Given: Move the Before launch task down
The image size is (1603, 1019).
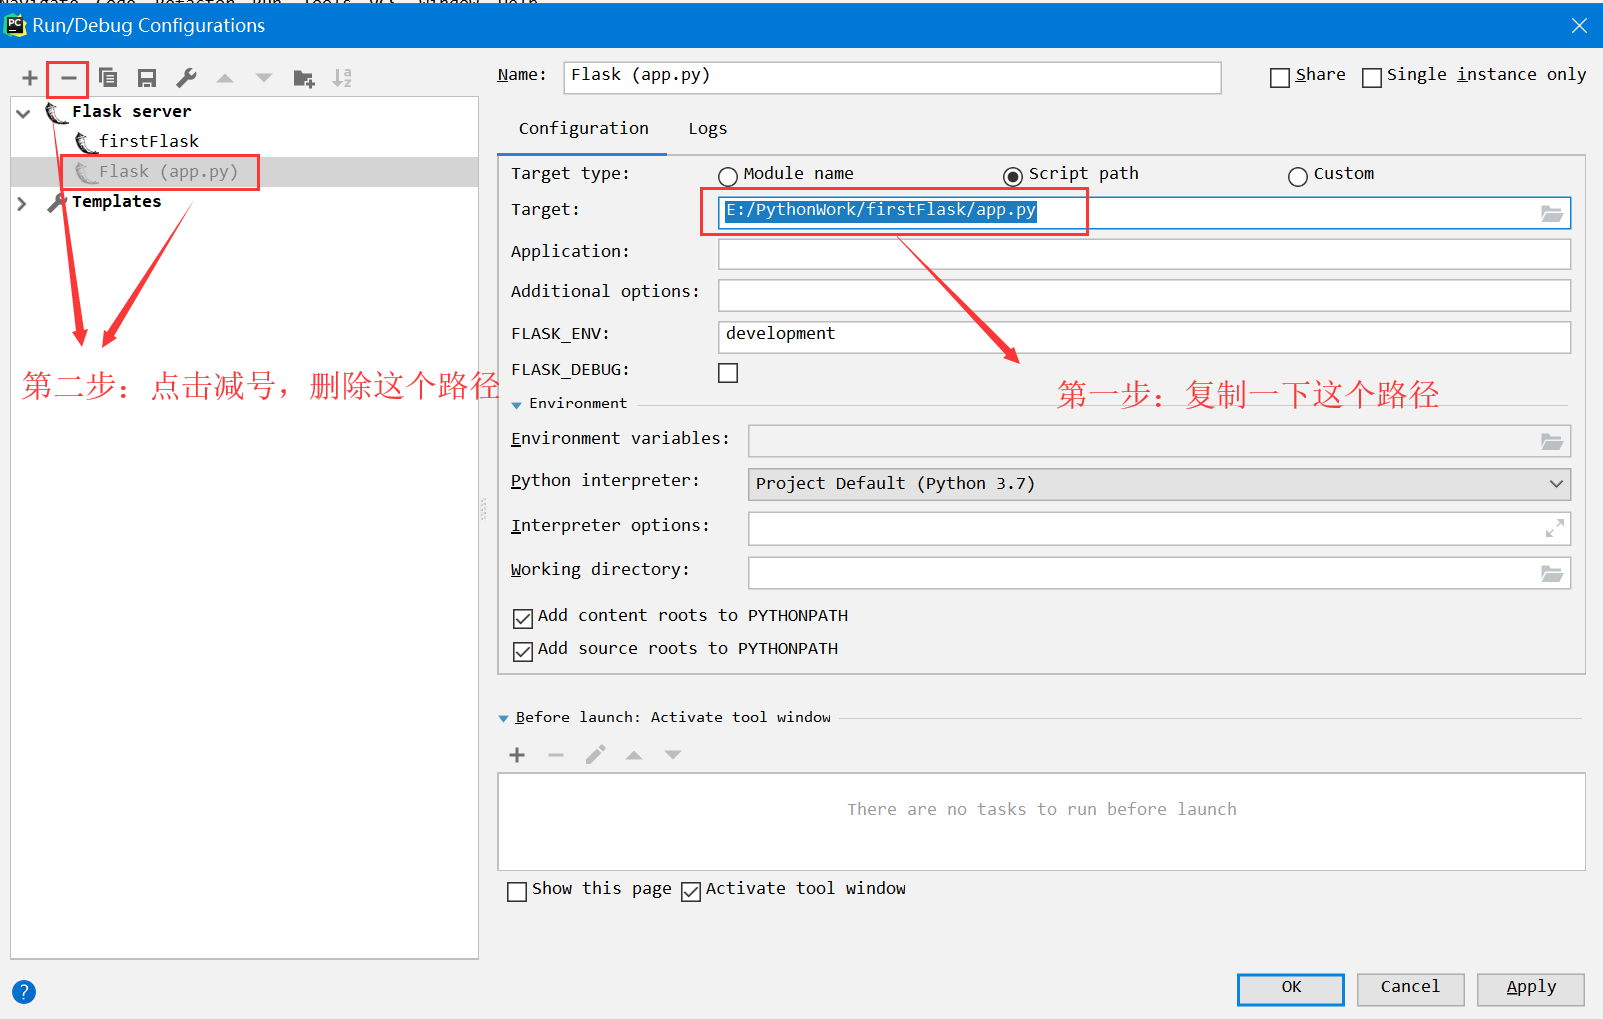Looking at the screenshot, I should click(673, 755).
